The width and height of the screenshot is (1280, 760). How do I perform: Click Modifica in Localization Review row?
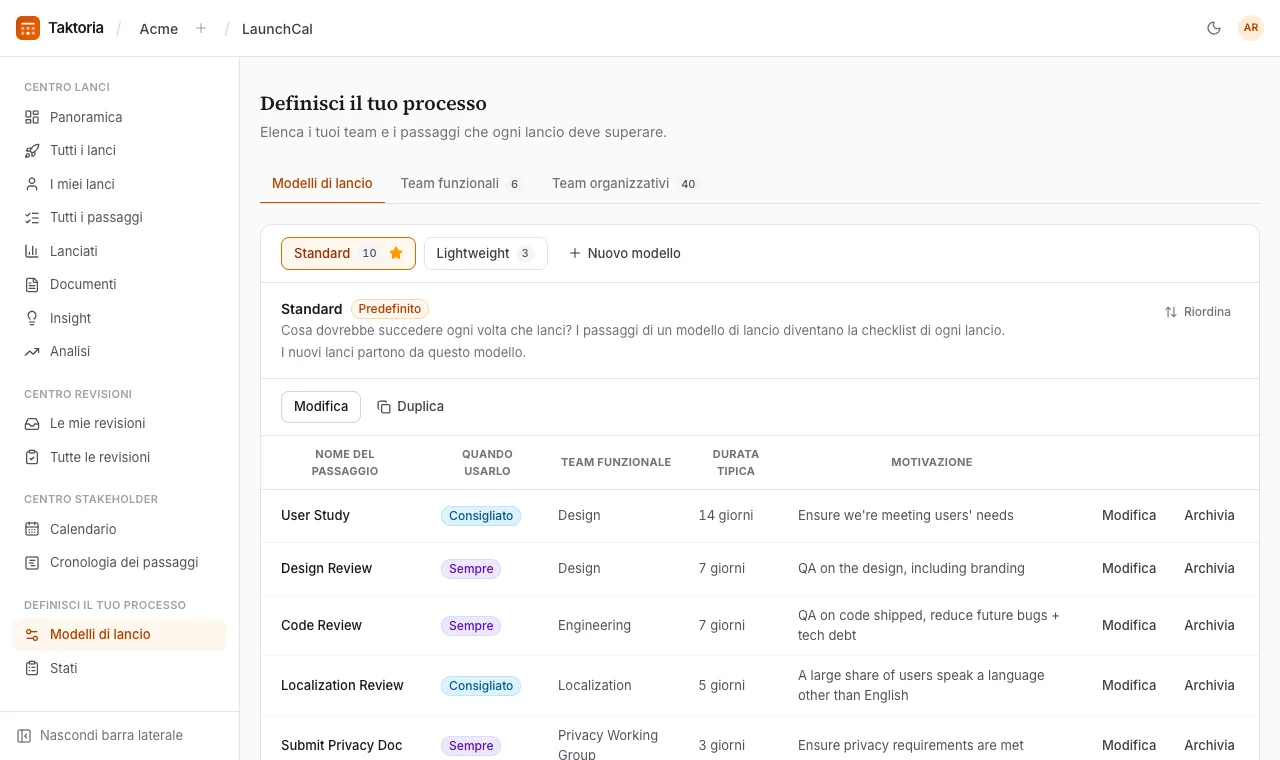[1129, 685]
